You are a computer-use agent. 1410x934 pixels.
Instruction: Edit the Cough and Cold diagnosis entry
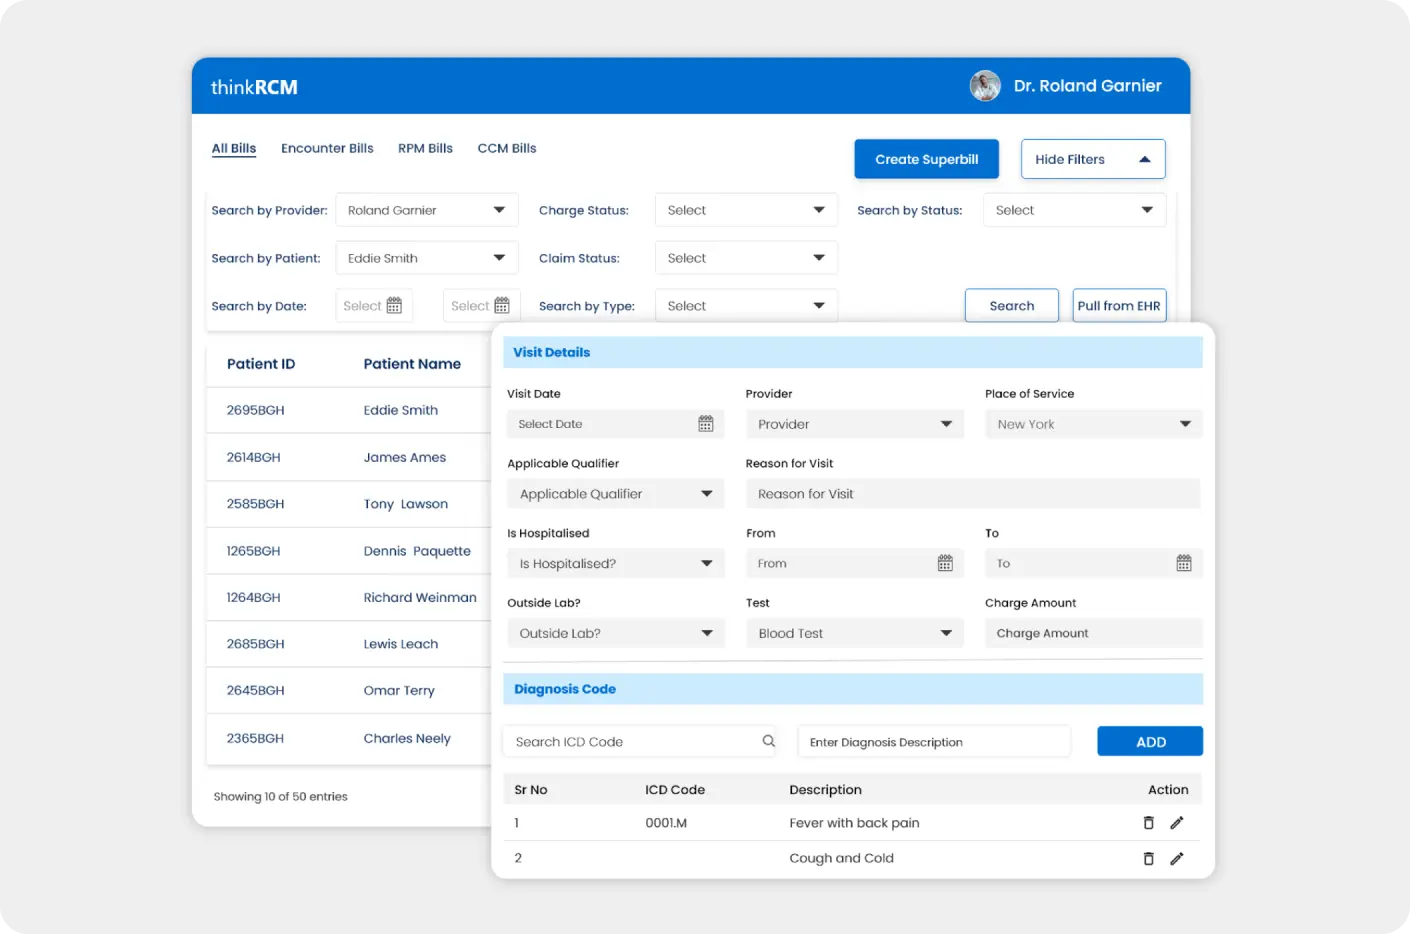tap(1177, 857)
